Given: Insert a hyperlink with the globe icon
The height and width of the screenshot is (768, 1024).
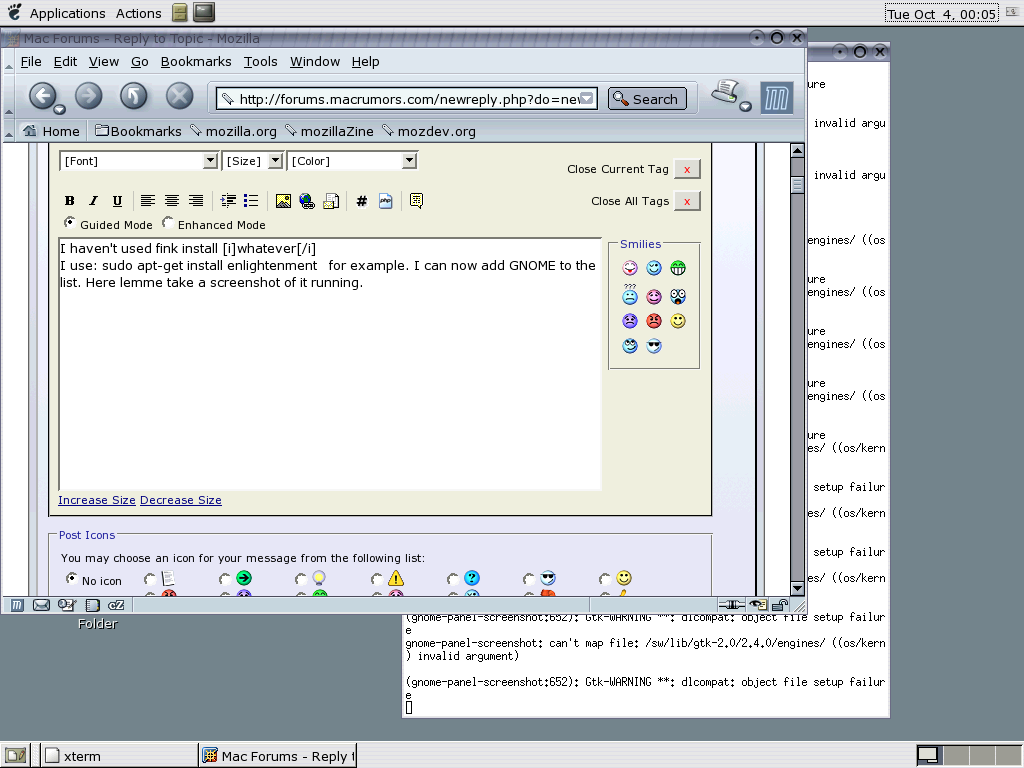Looking at the screenshot, I should (307, 201).
